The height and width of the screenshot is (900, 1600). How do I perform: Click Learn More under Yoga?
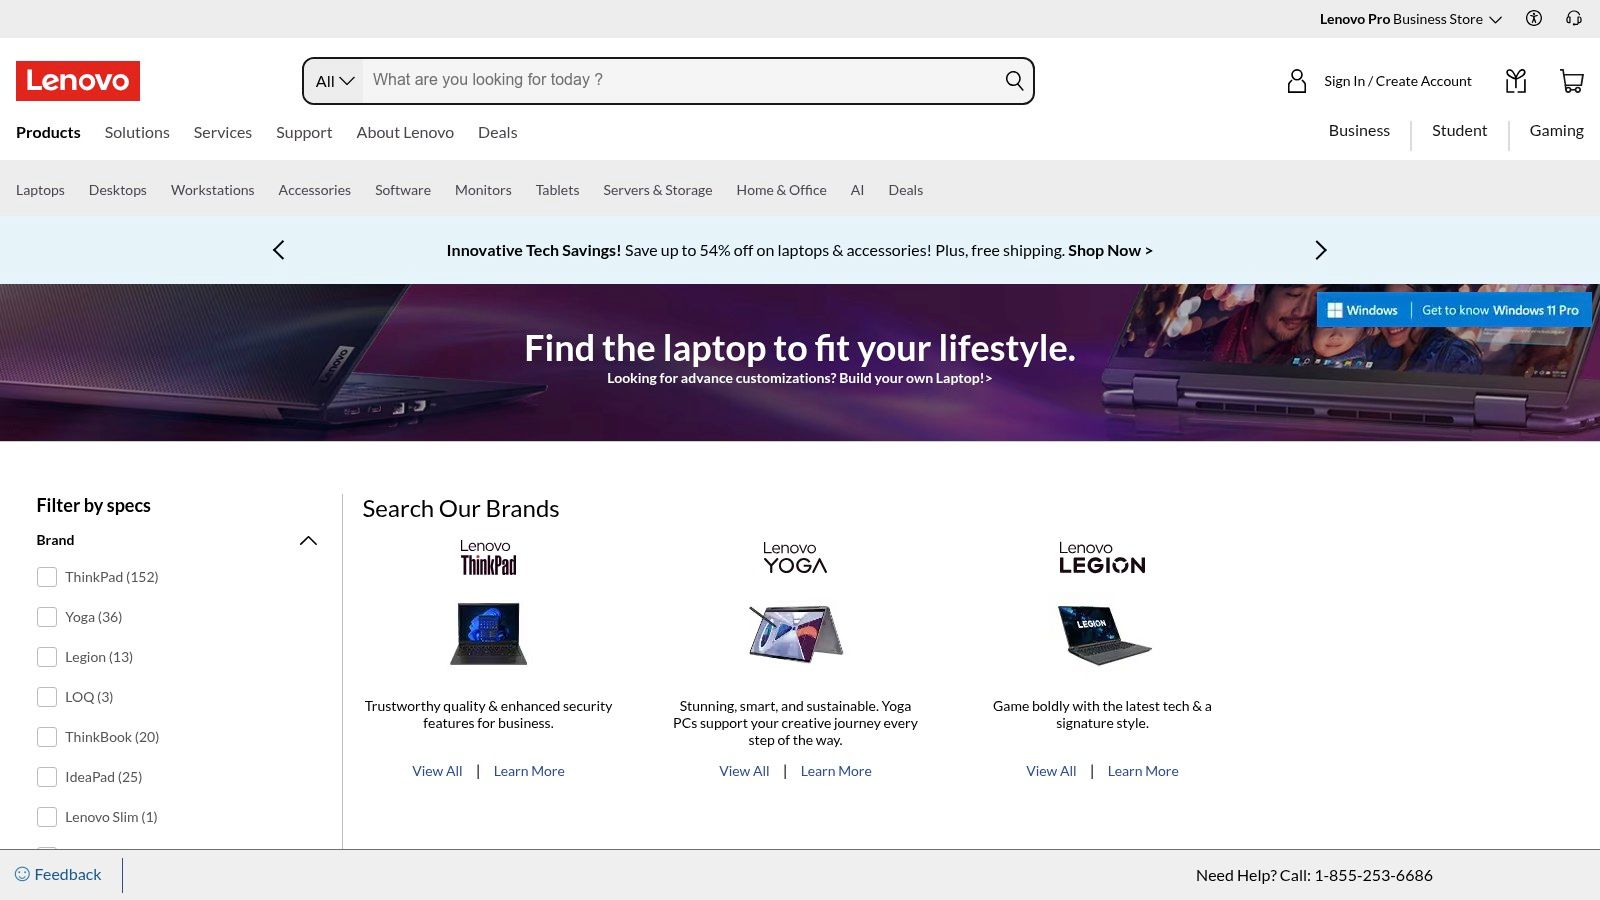(836, 771)
